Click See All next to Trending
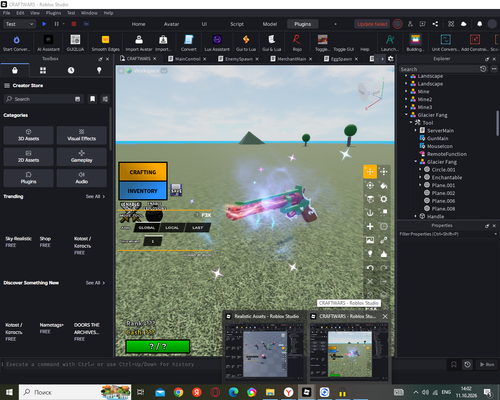 click(x=95, y=196)
